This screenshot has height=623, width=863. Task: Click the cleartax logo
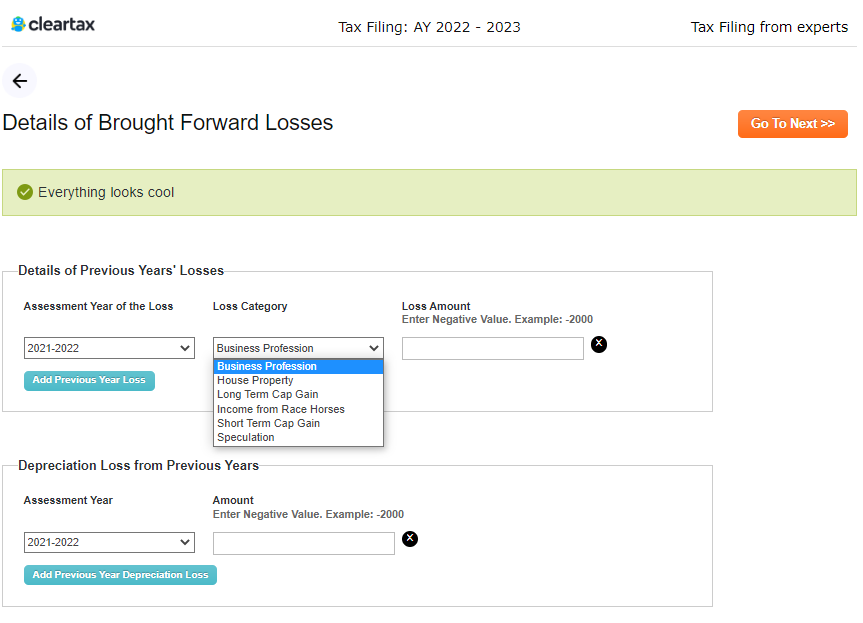pyautogui.click(x=53, y=24)
